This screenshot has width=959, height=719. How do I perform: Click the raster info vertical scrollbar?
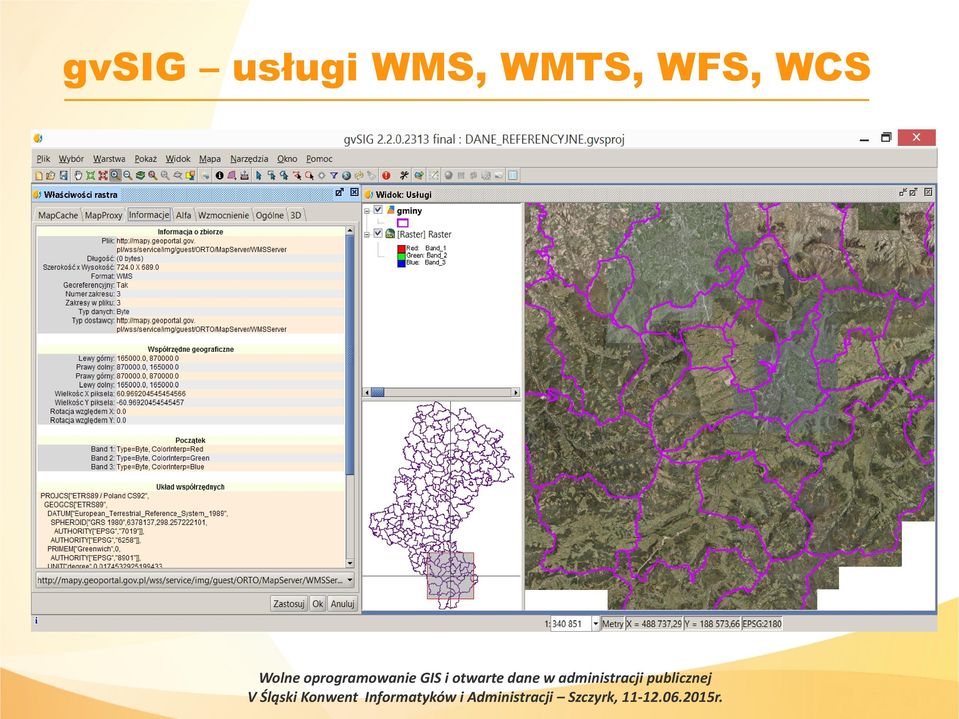coord(350,354)
